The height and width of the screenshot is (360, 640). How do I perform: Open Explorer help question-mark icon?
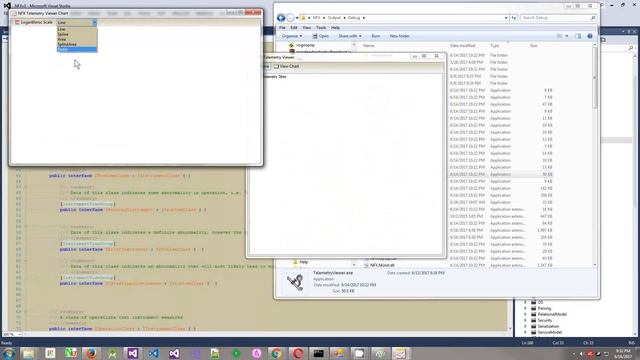(590, 36)
